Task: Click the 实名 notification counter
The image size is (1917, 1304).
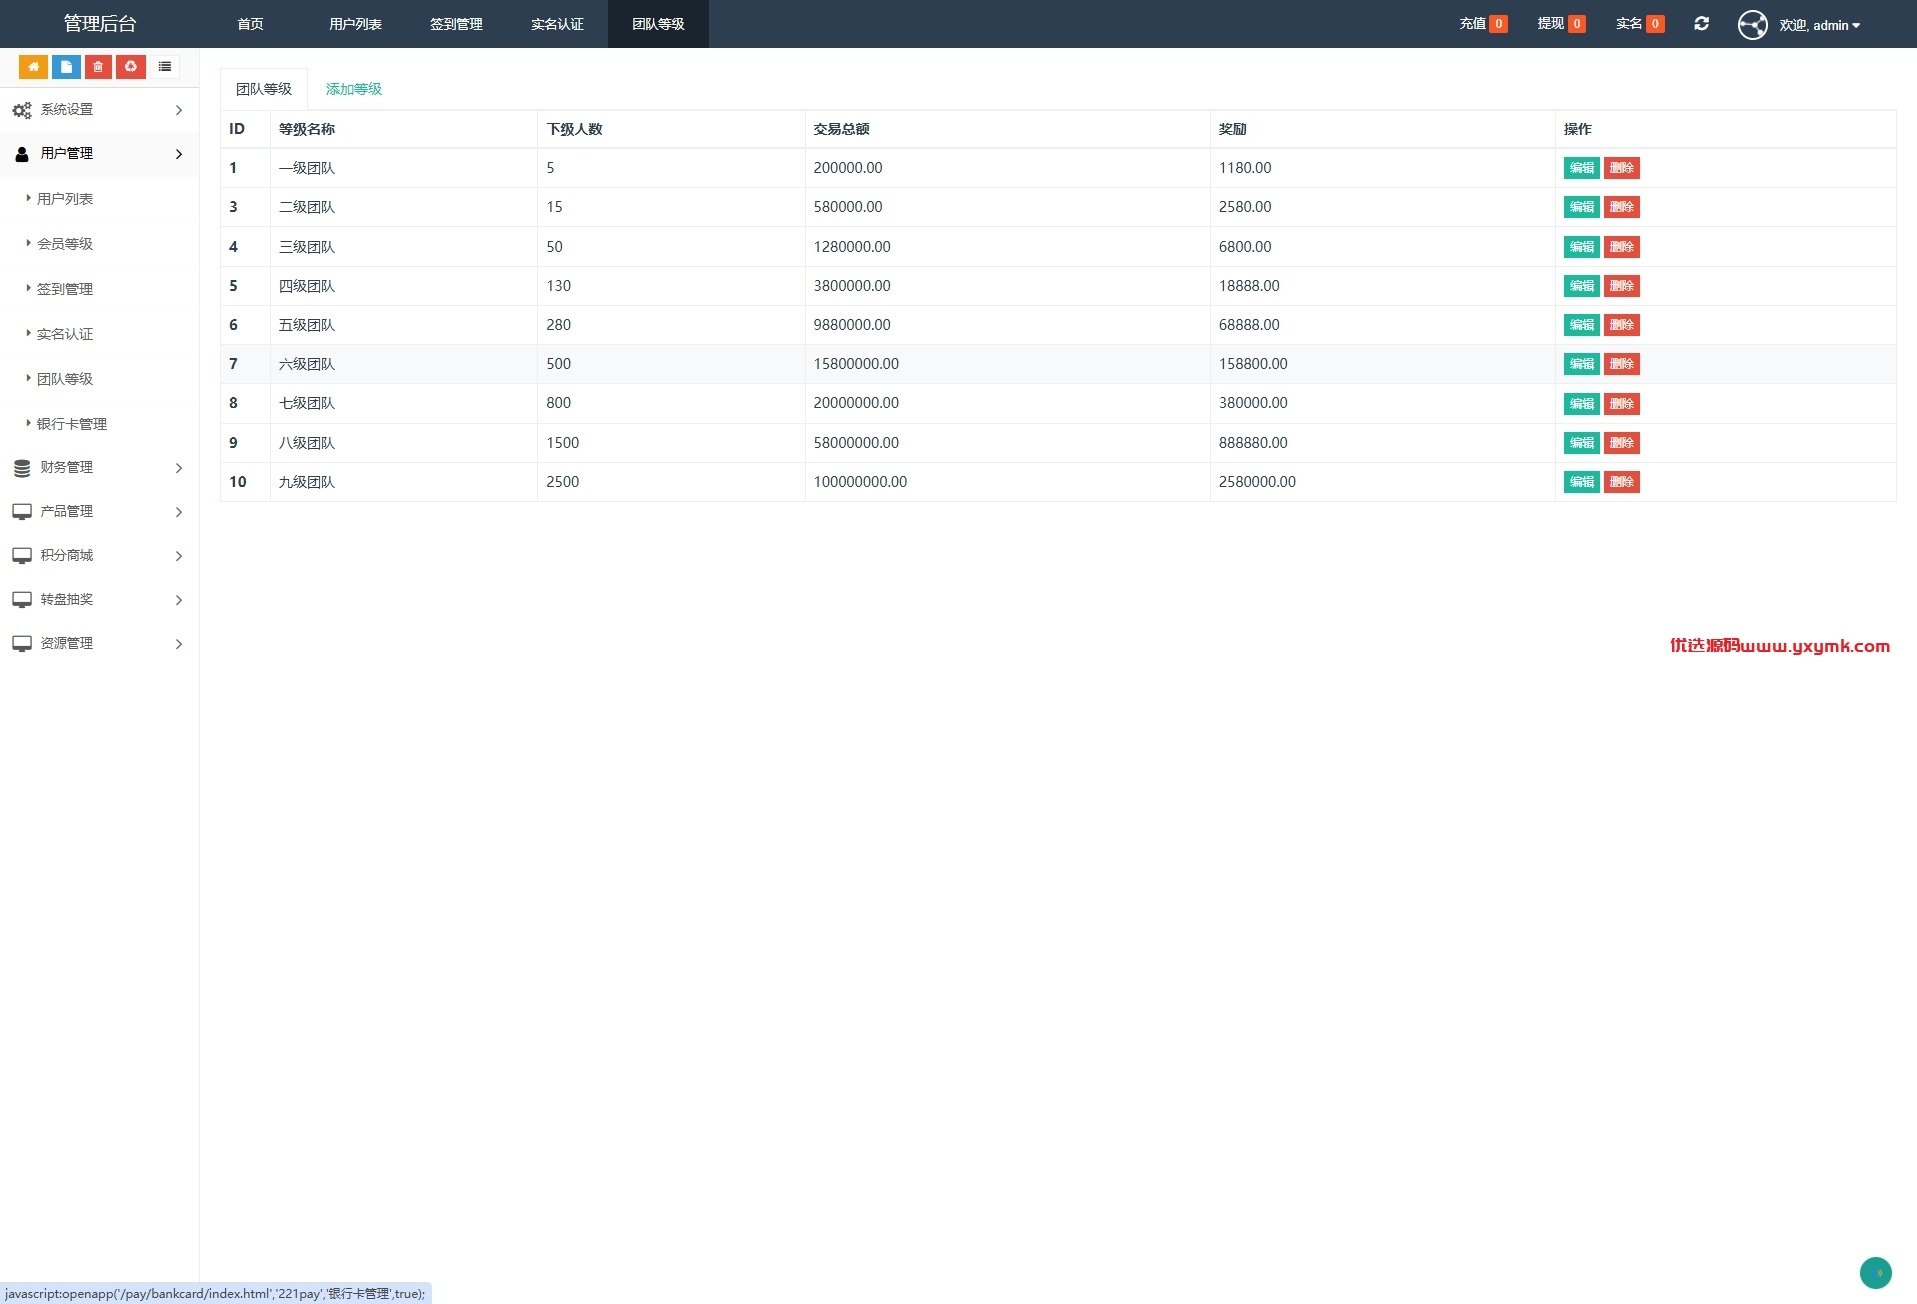Action: (x=1640, y=24)
